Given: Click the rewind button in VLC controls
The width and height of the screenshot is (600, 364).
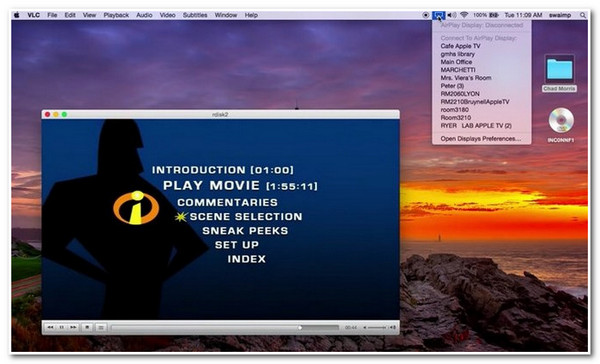Looking at the screenshot, I should coord(50,327).
